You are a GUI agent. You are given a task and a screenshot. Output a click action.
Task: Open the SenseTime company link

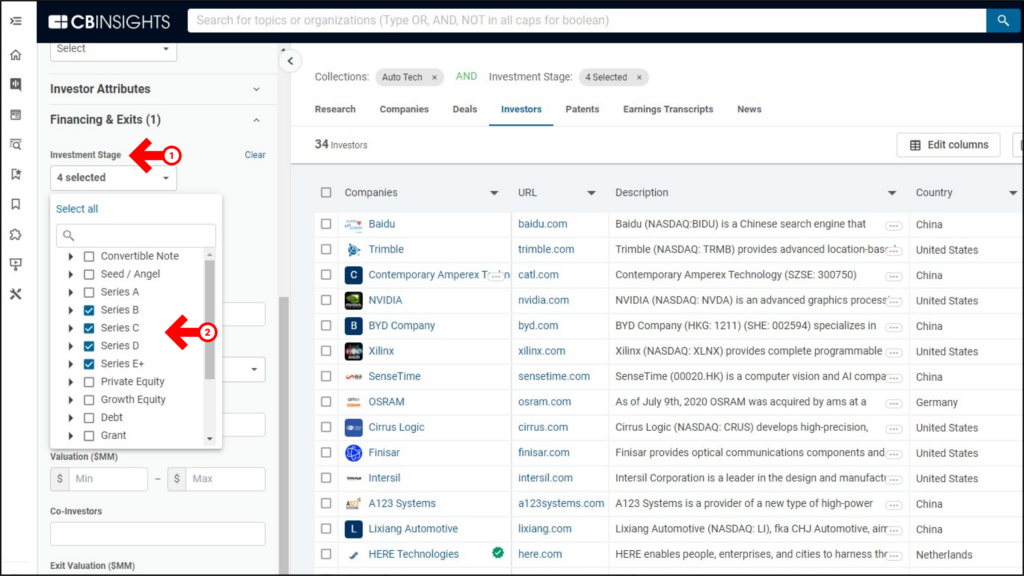394,376
